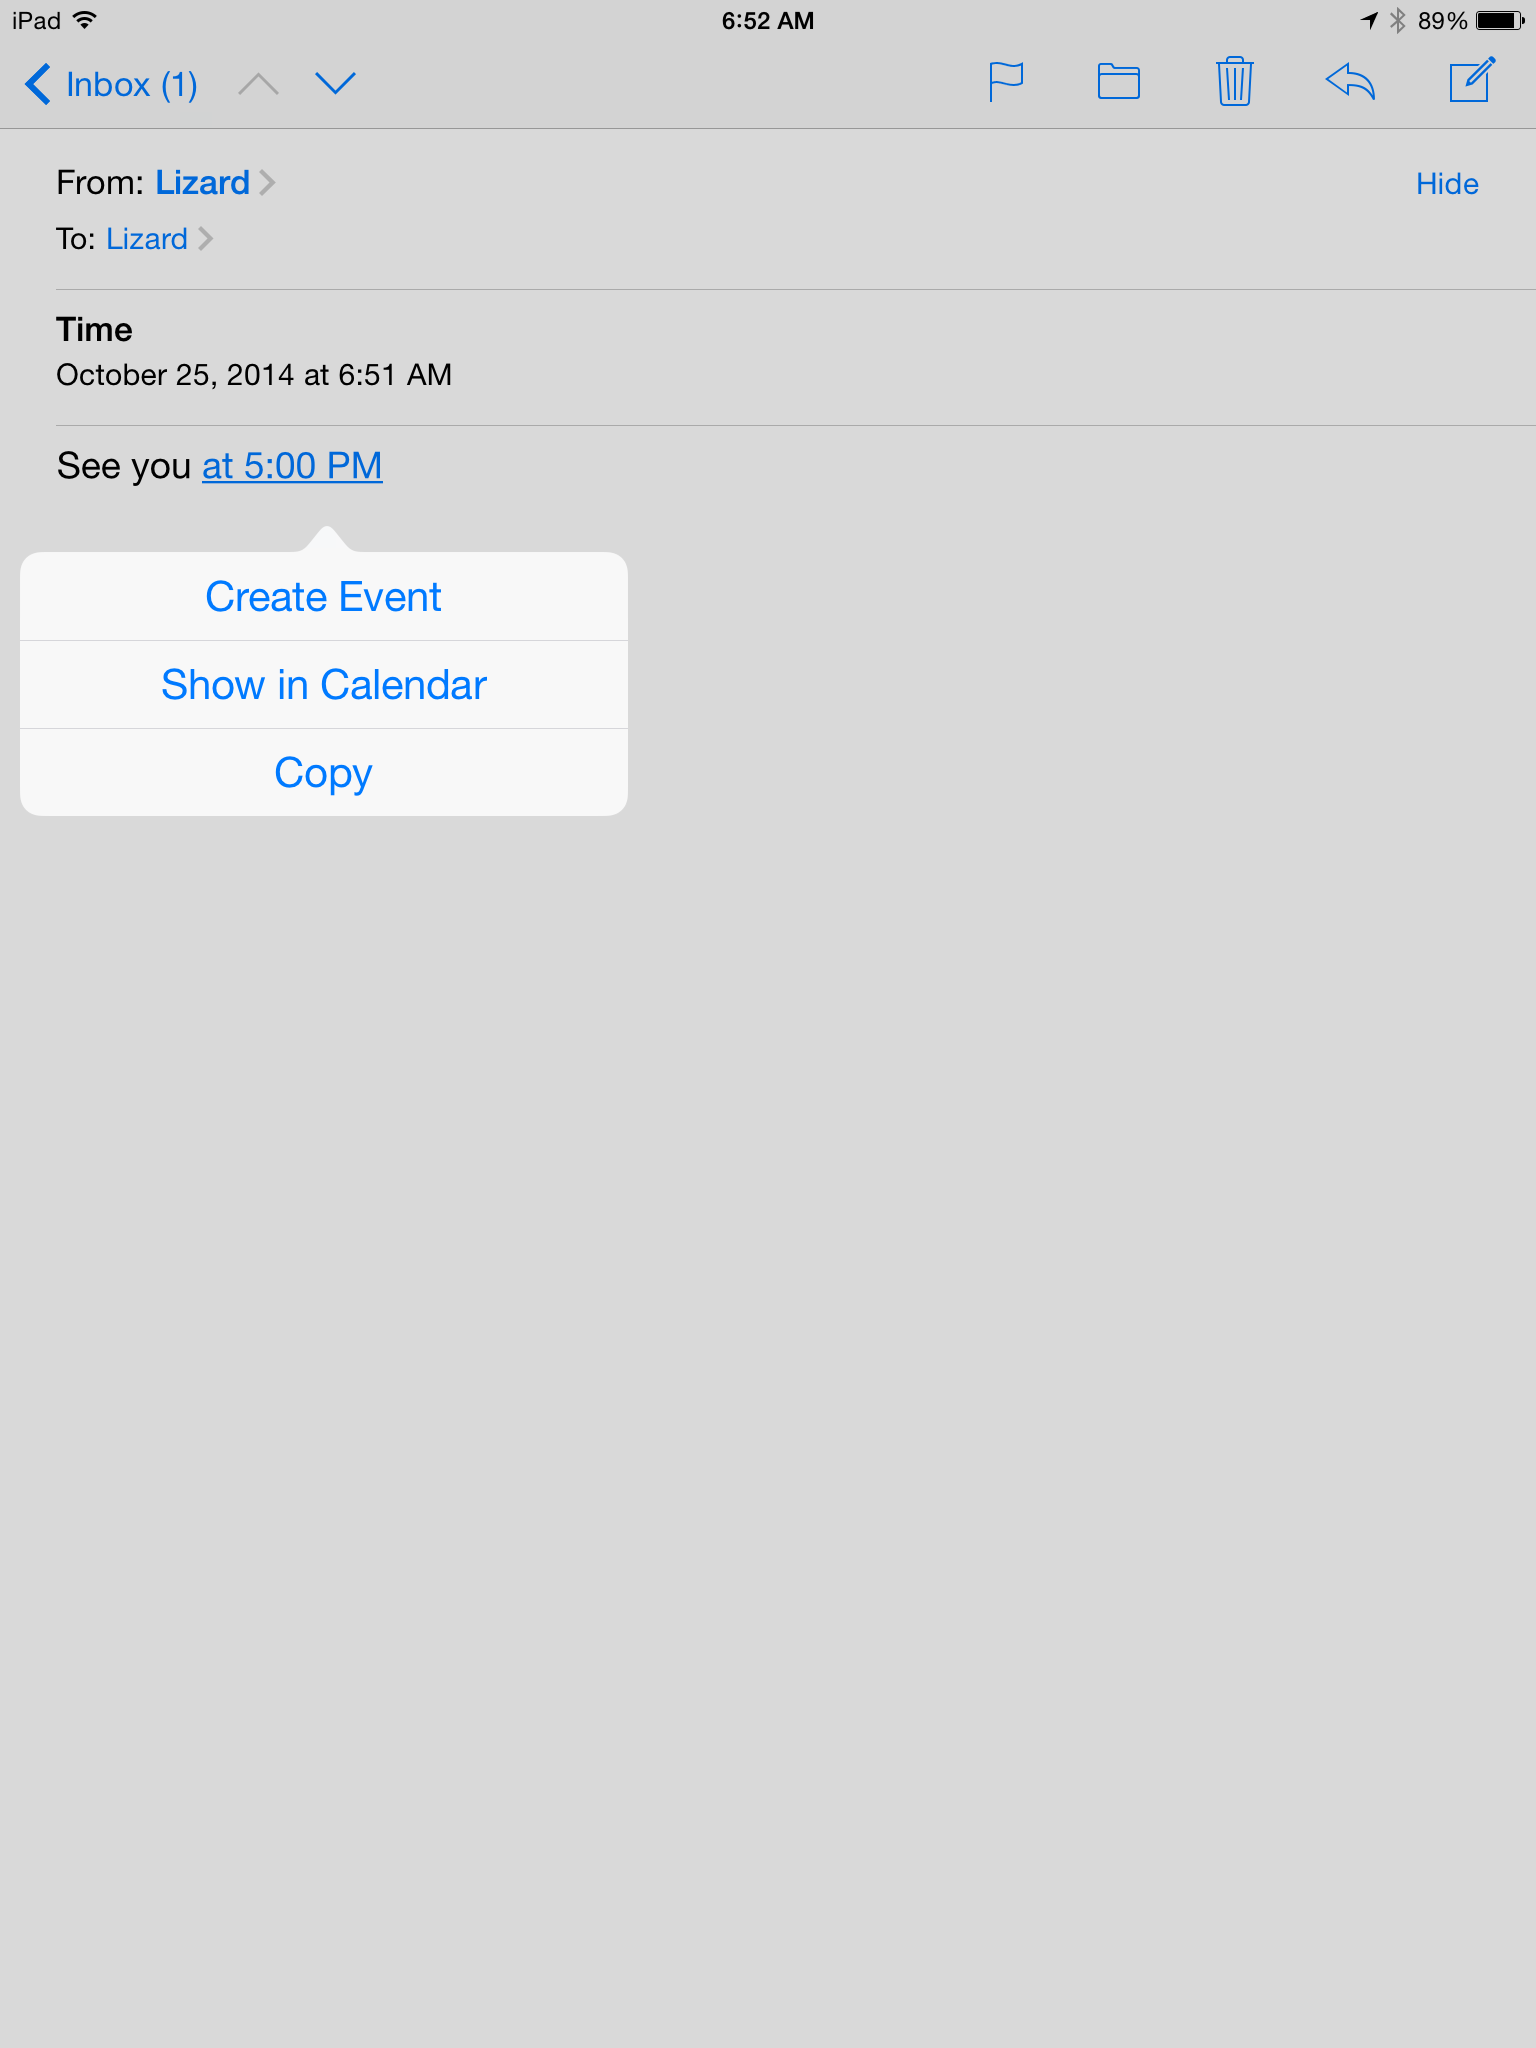Hide the message header details
This screenshot has height=2048, width=1536.
(x=1447, y=184)
